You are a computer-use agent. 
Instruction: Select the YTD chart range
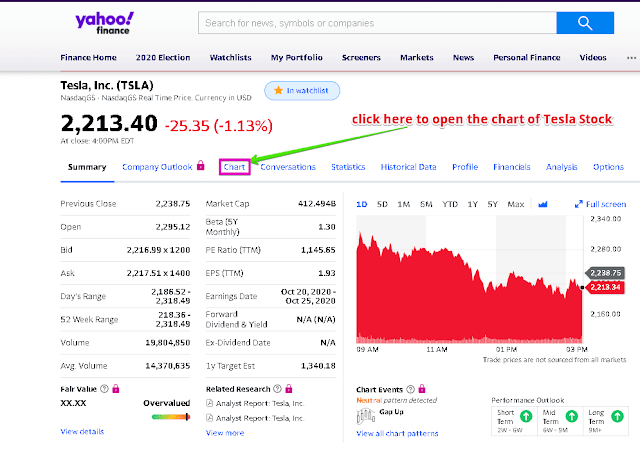[x=450, y=204]
